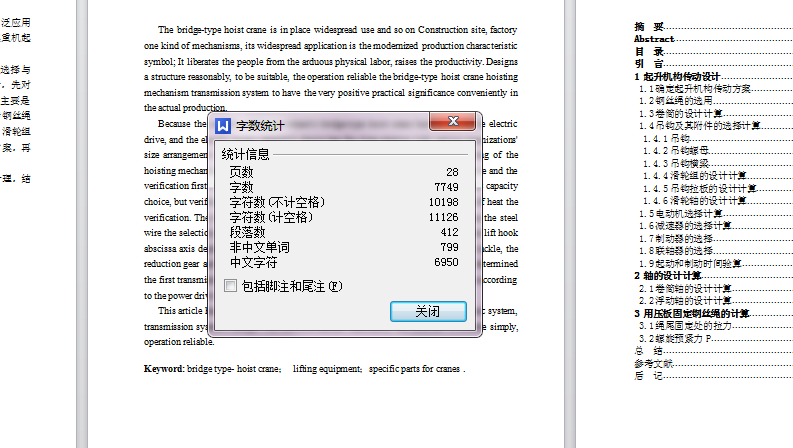Click the 统计信息 group label

tap(245, 154)
